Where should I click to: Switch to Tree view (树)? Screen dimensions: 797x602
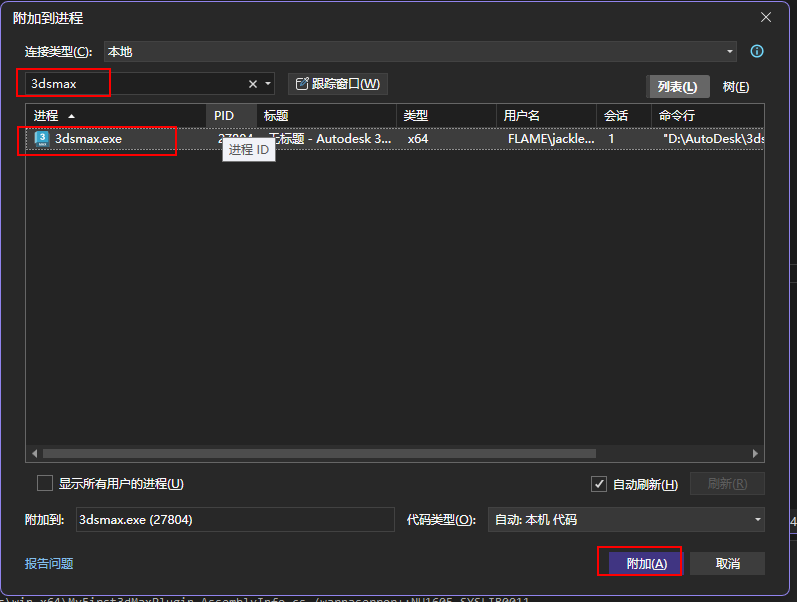click(735, 87)
